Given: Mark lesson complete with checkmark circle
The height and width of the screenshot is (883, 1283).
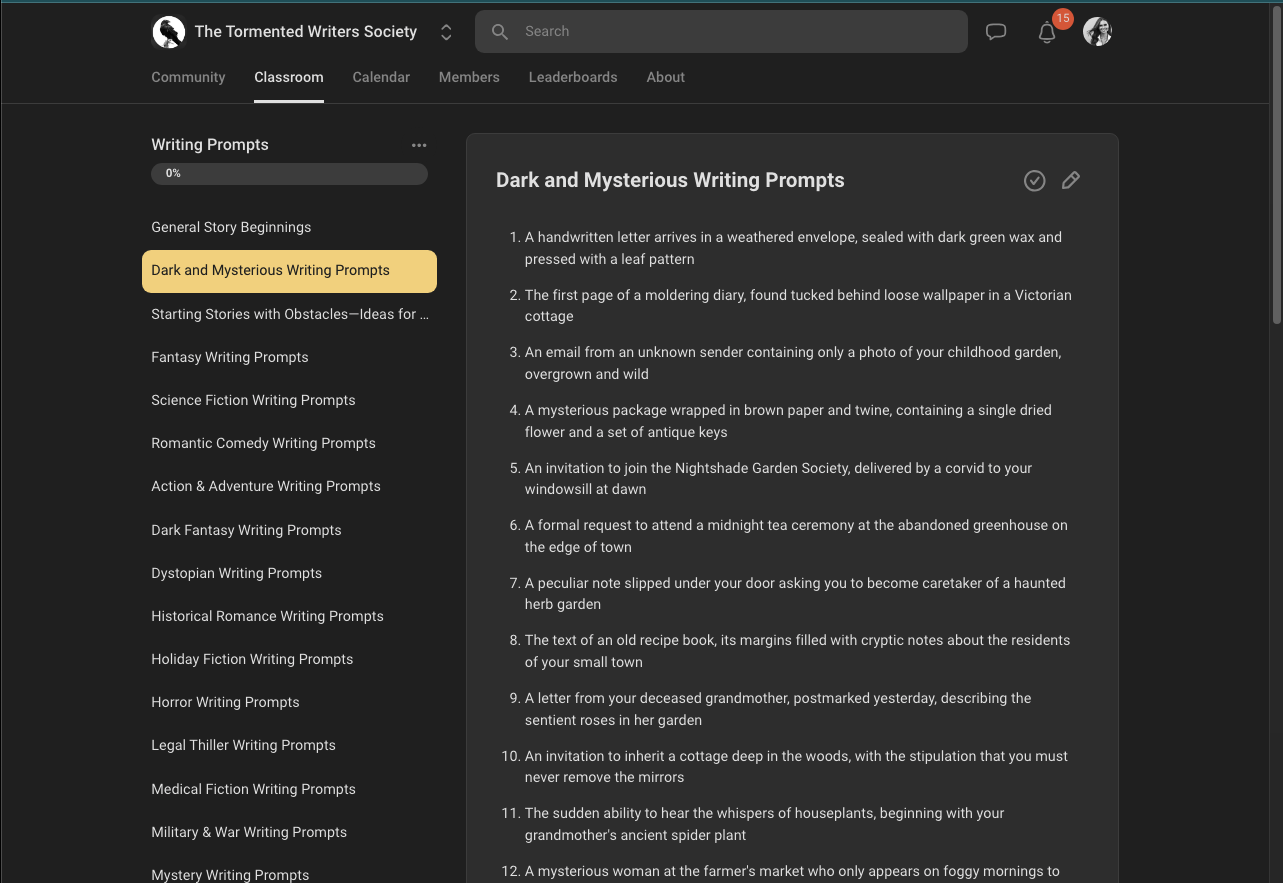Looking at the screenshot, I should [1035, 180].
